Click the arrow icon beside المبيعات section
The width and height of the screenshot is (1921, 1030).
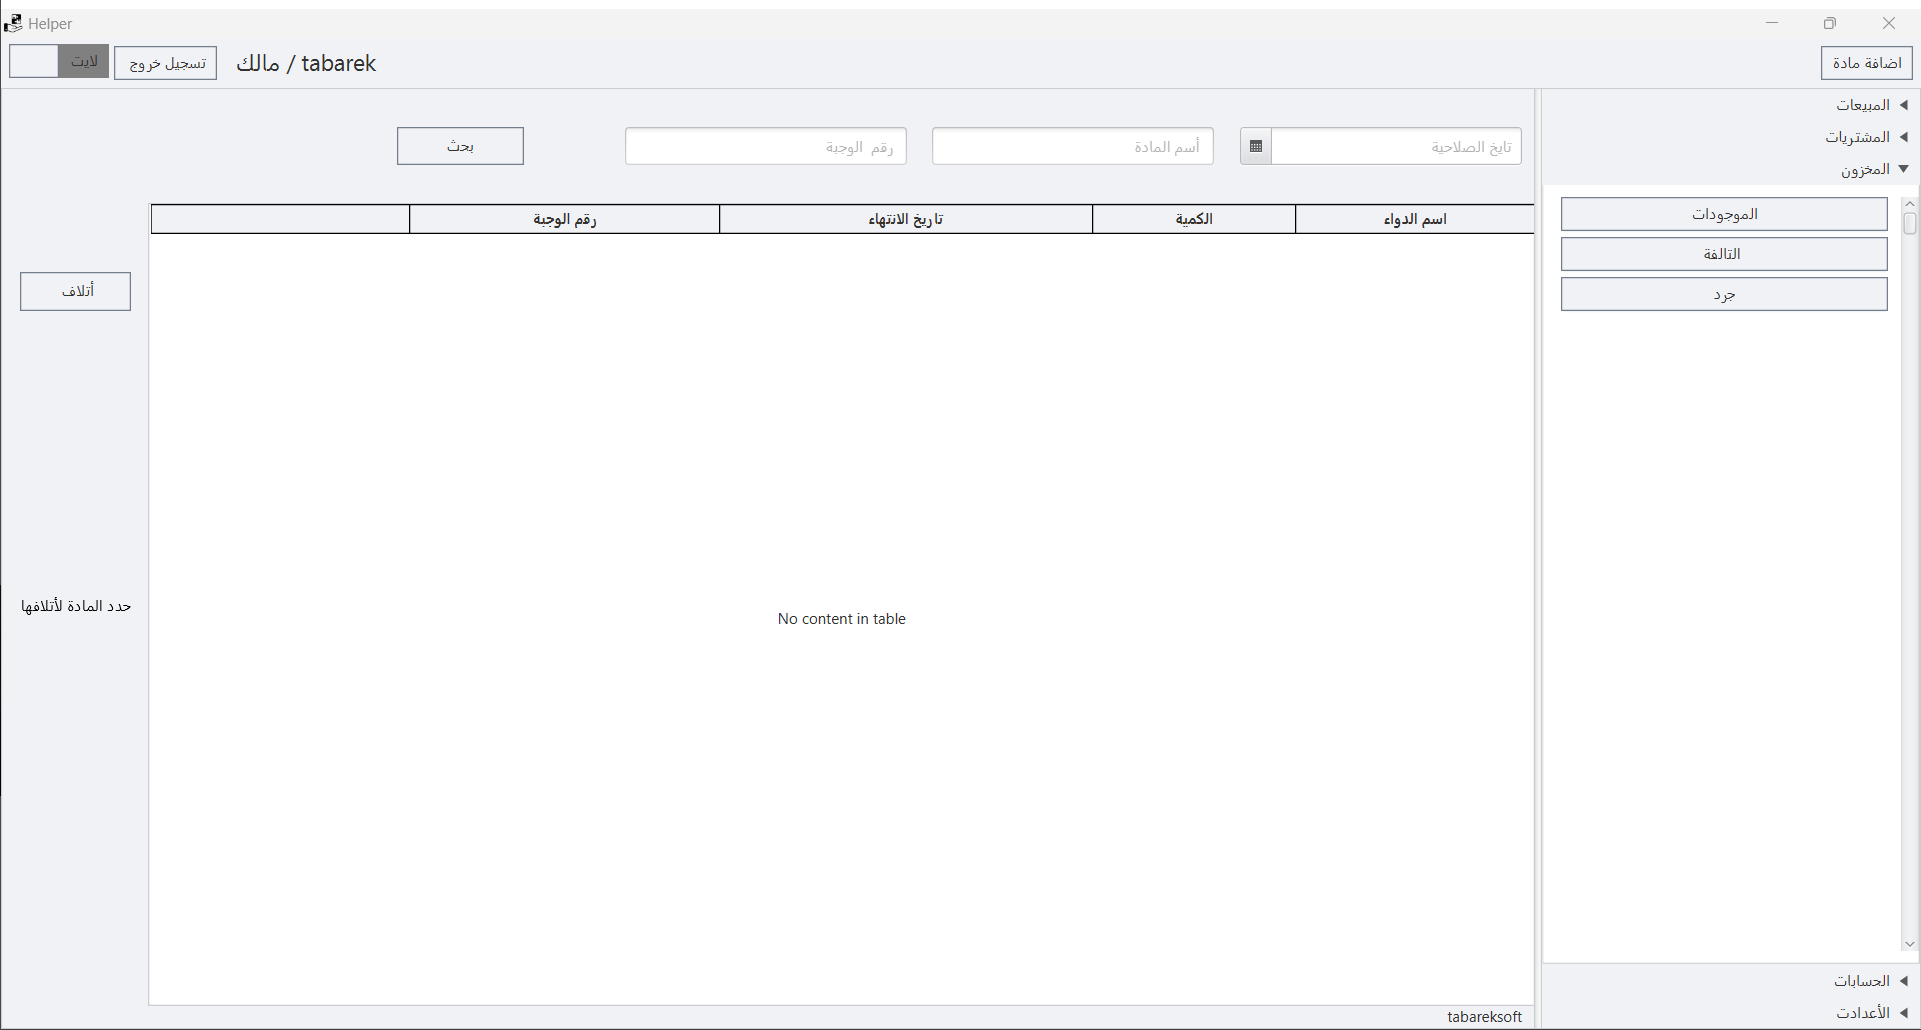(x=1906, y=104)
